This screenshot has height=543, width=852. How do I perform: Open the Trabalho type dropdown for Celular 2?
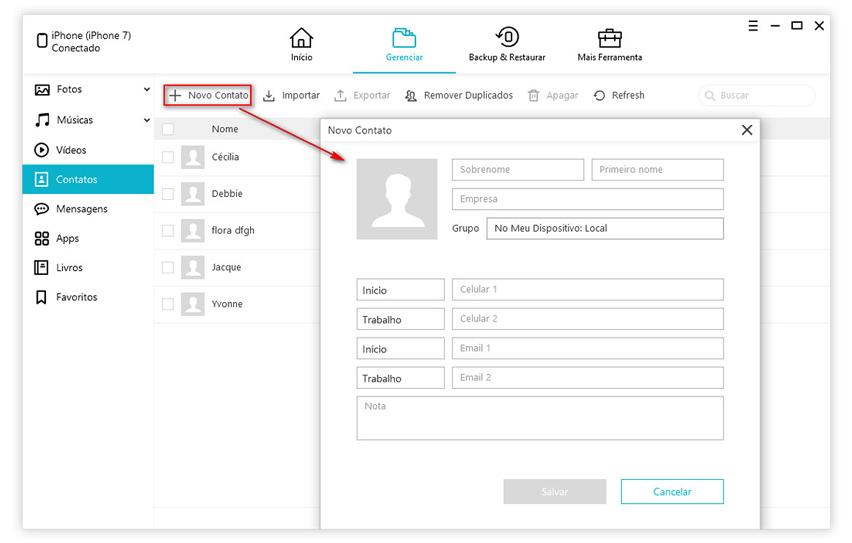[400, 319]
